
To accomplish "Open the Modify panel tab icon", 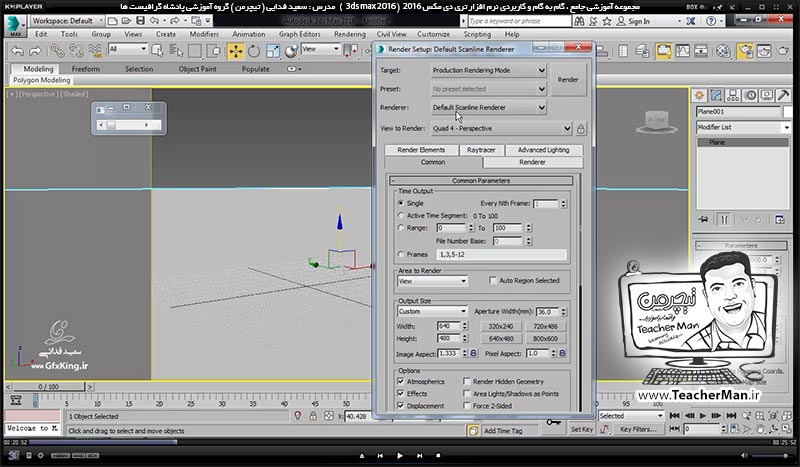I will [716, 95].
